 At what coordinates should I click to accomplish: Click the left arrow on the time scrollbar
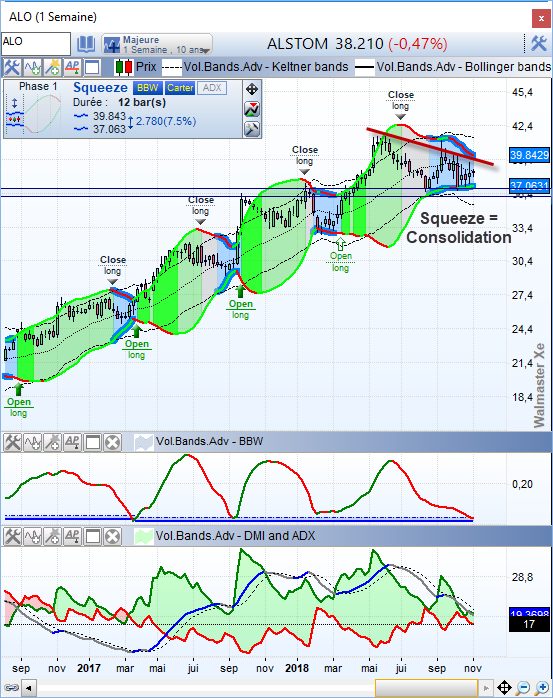tap(28, 688)
